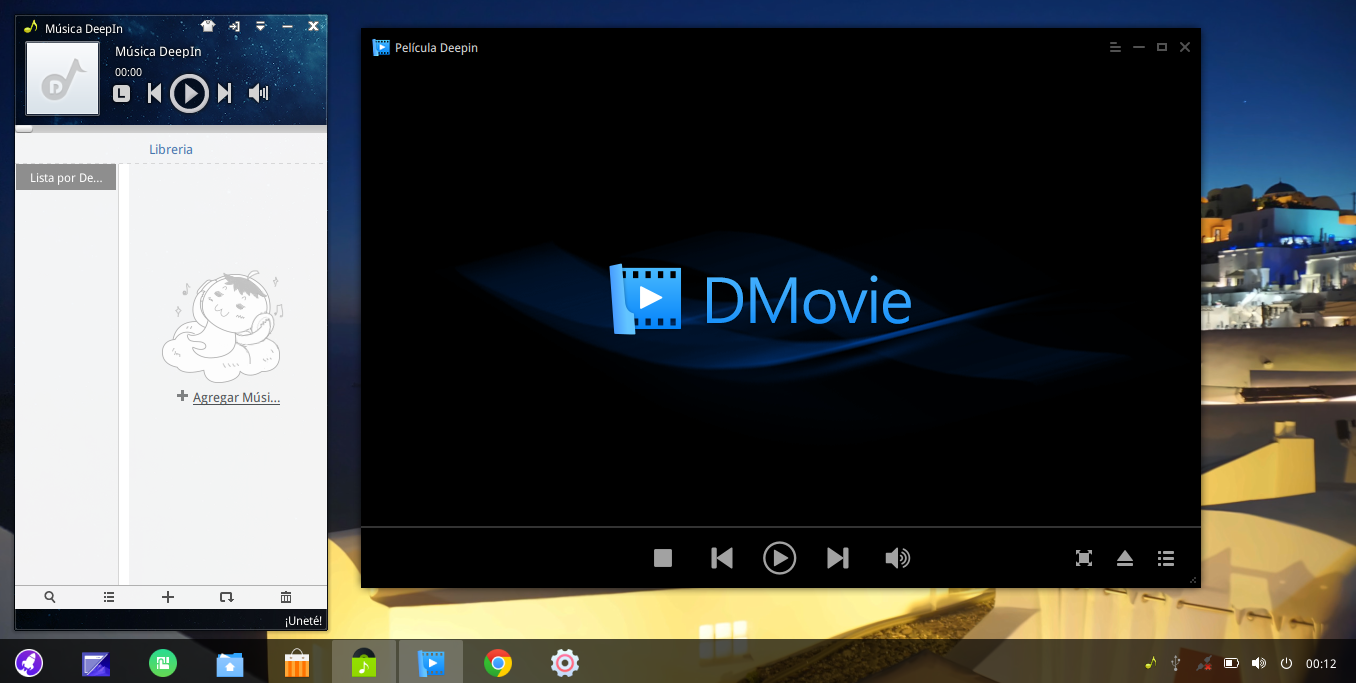Check the battery tray icon
Image resolution: width=1356 pixels, height=683 pixels.
click(1232, 663)
